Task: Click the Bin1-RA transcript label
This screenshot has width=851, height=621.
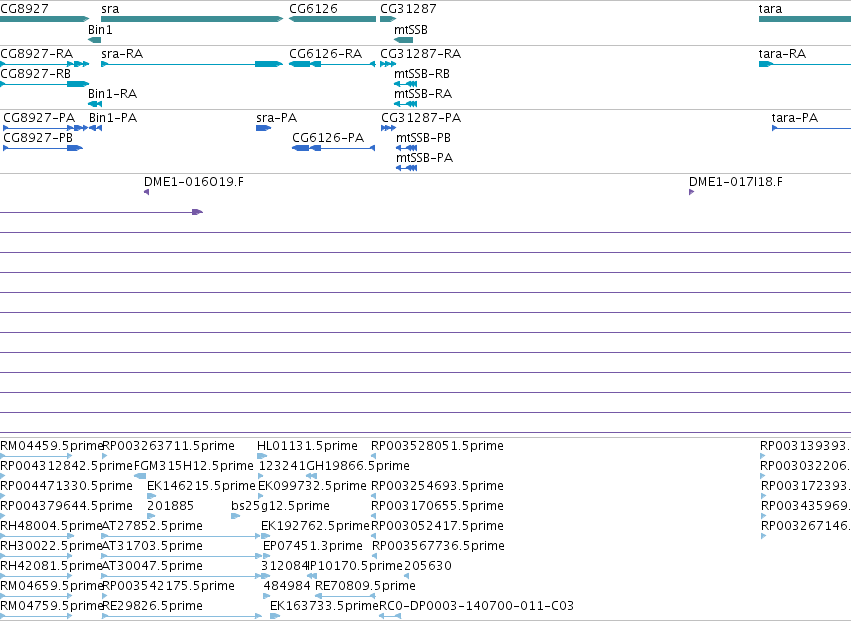Action: [112, 94]
